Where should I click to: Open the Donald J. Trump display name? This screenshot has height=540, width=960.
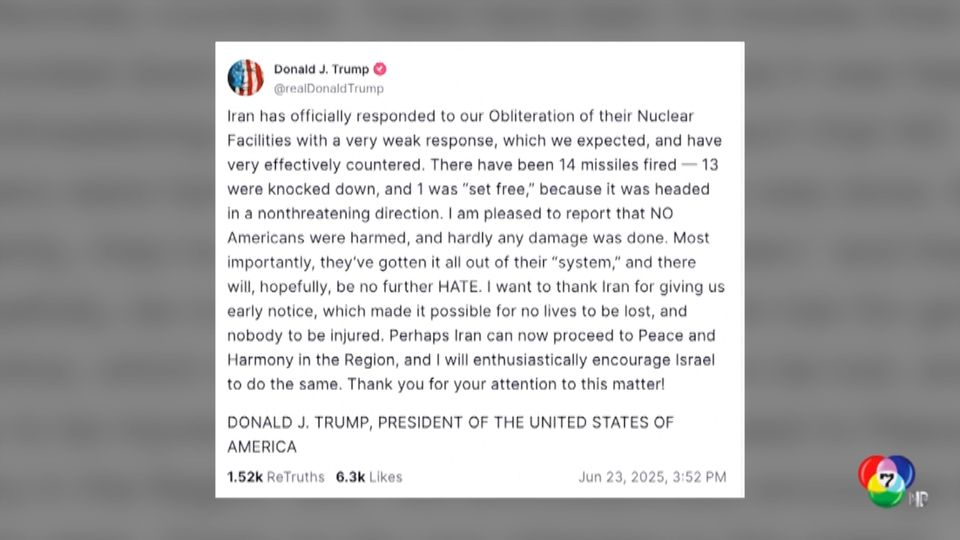pyautogui.click(x=321, y=69)
